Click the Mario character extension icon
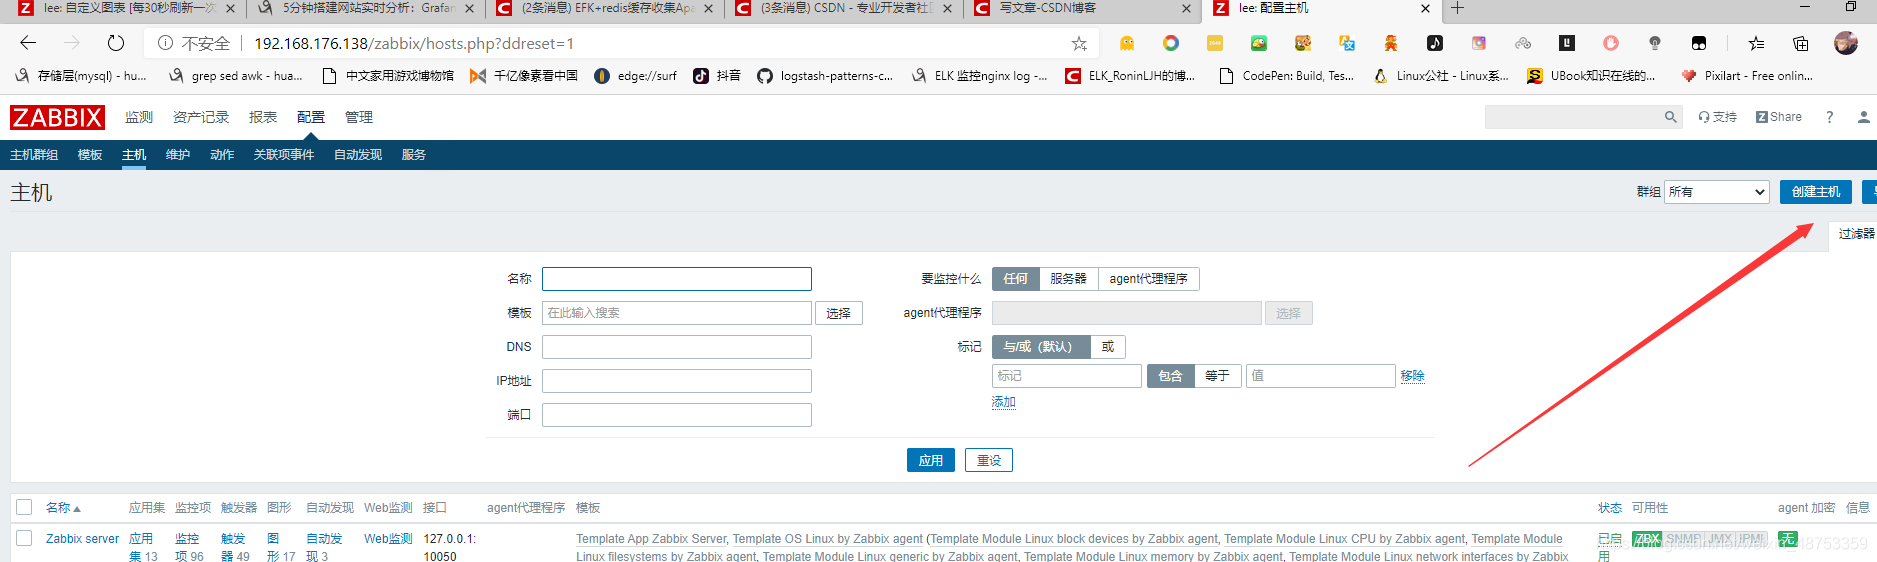Image resolution: width=1877 pixels, height=562 pixels. [1391, 43]
